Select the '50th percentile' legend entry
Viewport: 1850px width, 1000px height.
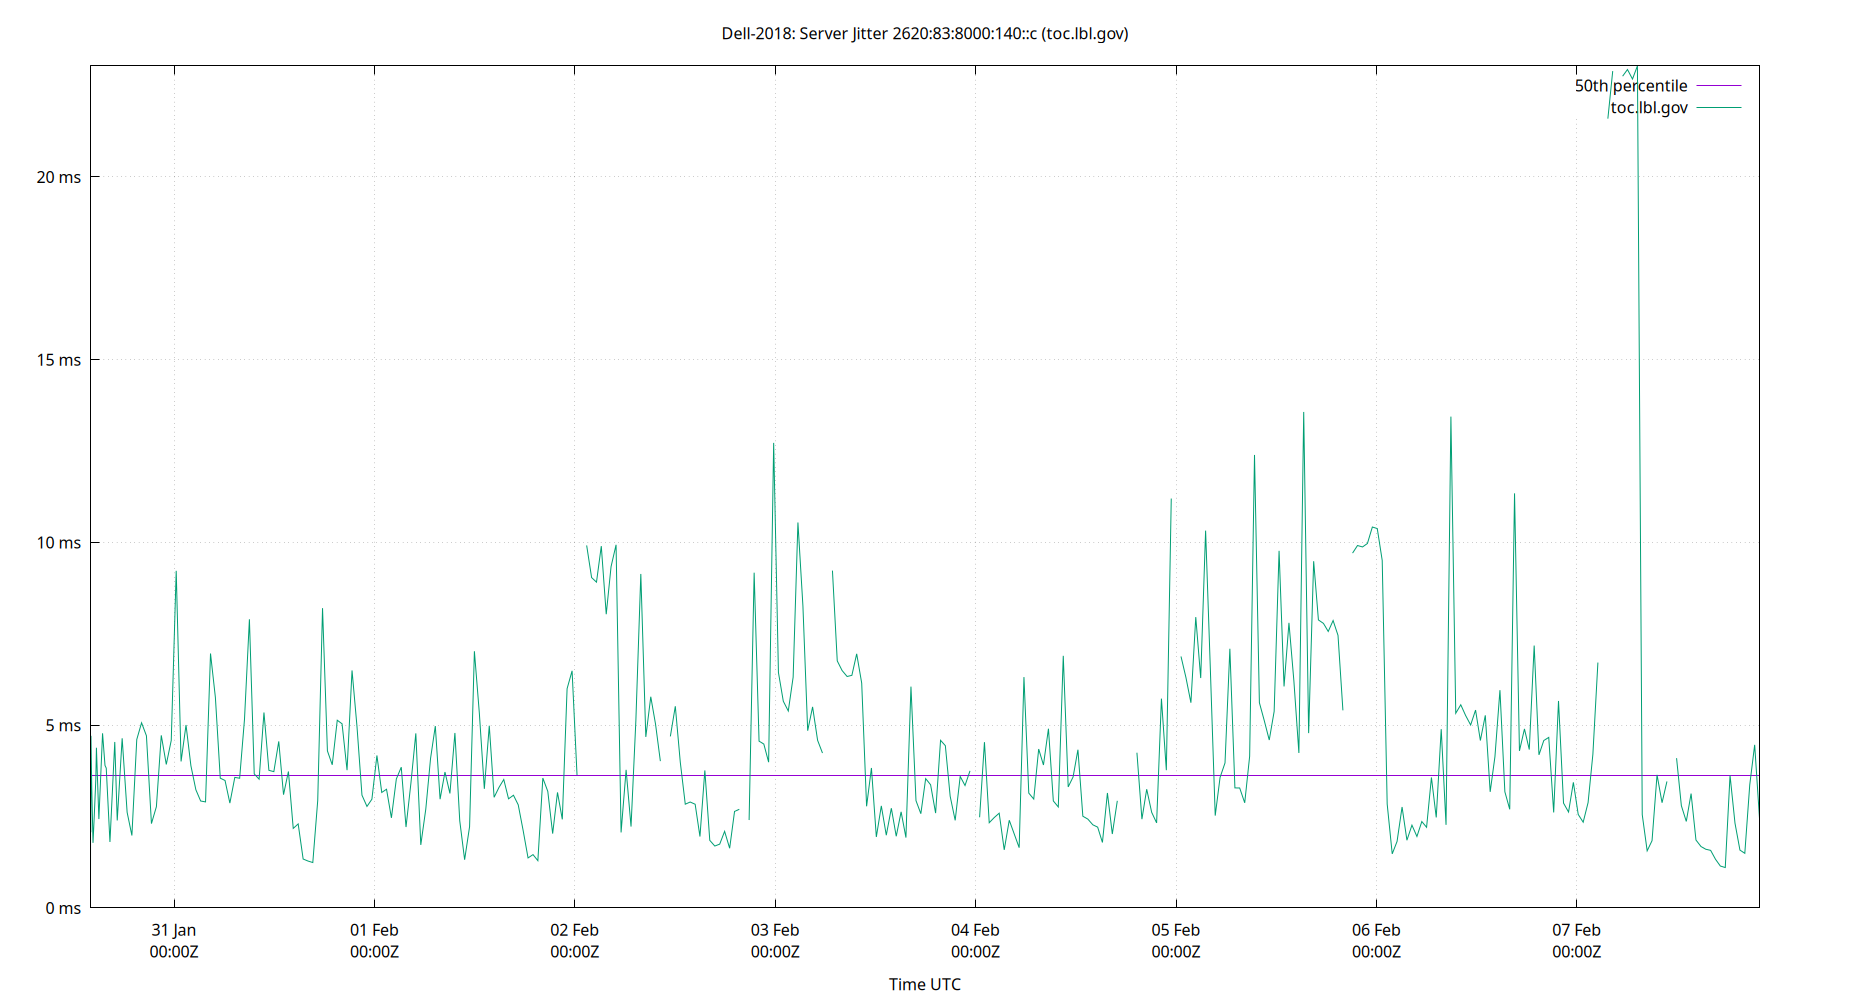pos(1629,86)
